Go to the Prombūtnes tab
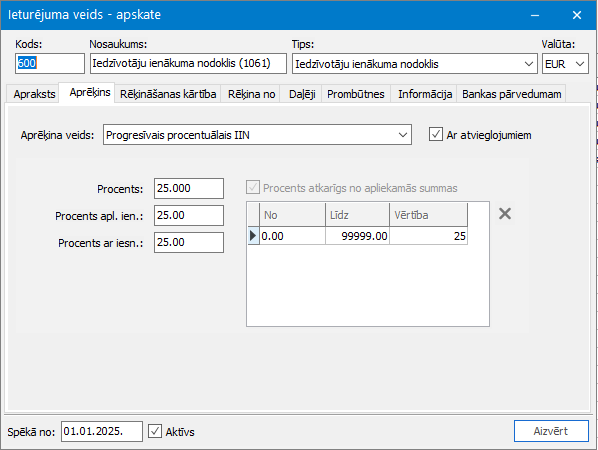Image resolution: width=598 pixels, height=450 pixels. coord(355,94)
